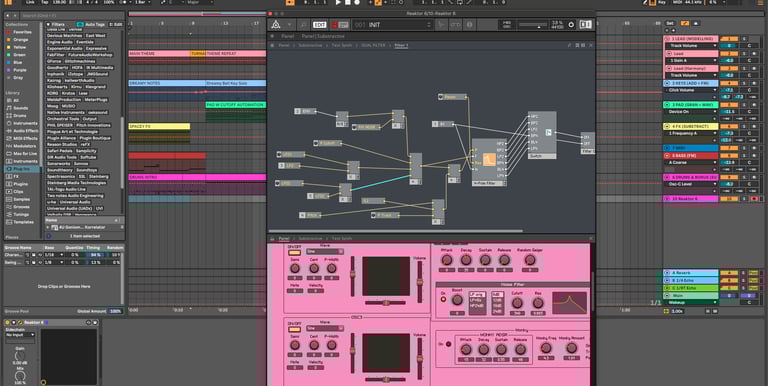
Task: Open the OSC3 Wave selector
Action: (324, 329)
